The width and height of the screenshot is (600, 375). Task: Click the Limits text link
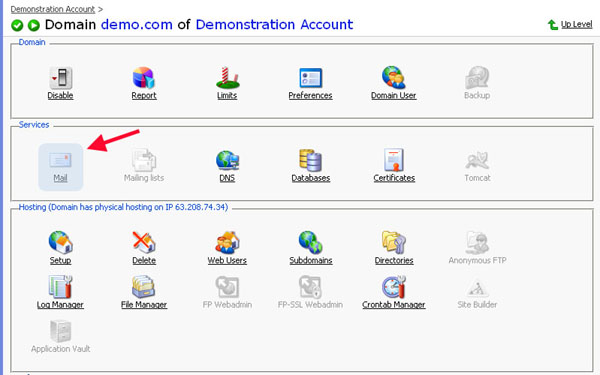point(227,95)
